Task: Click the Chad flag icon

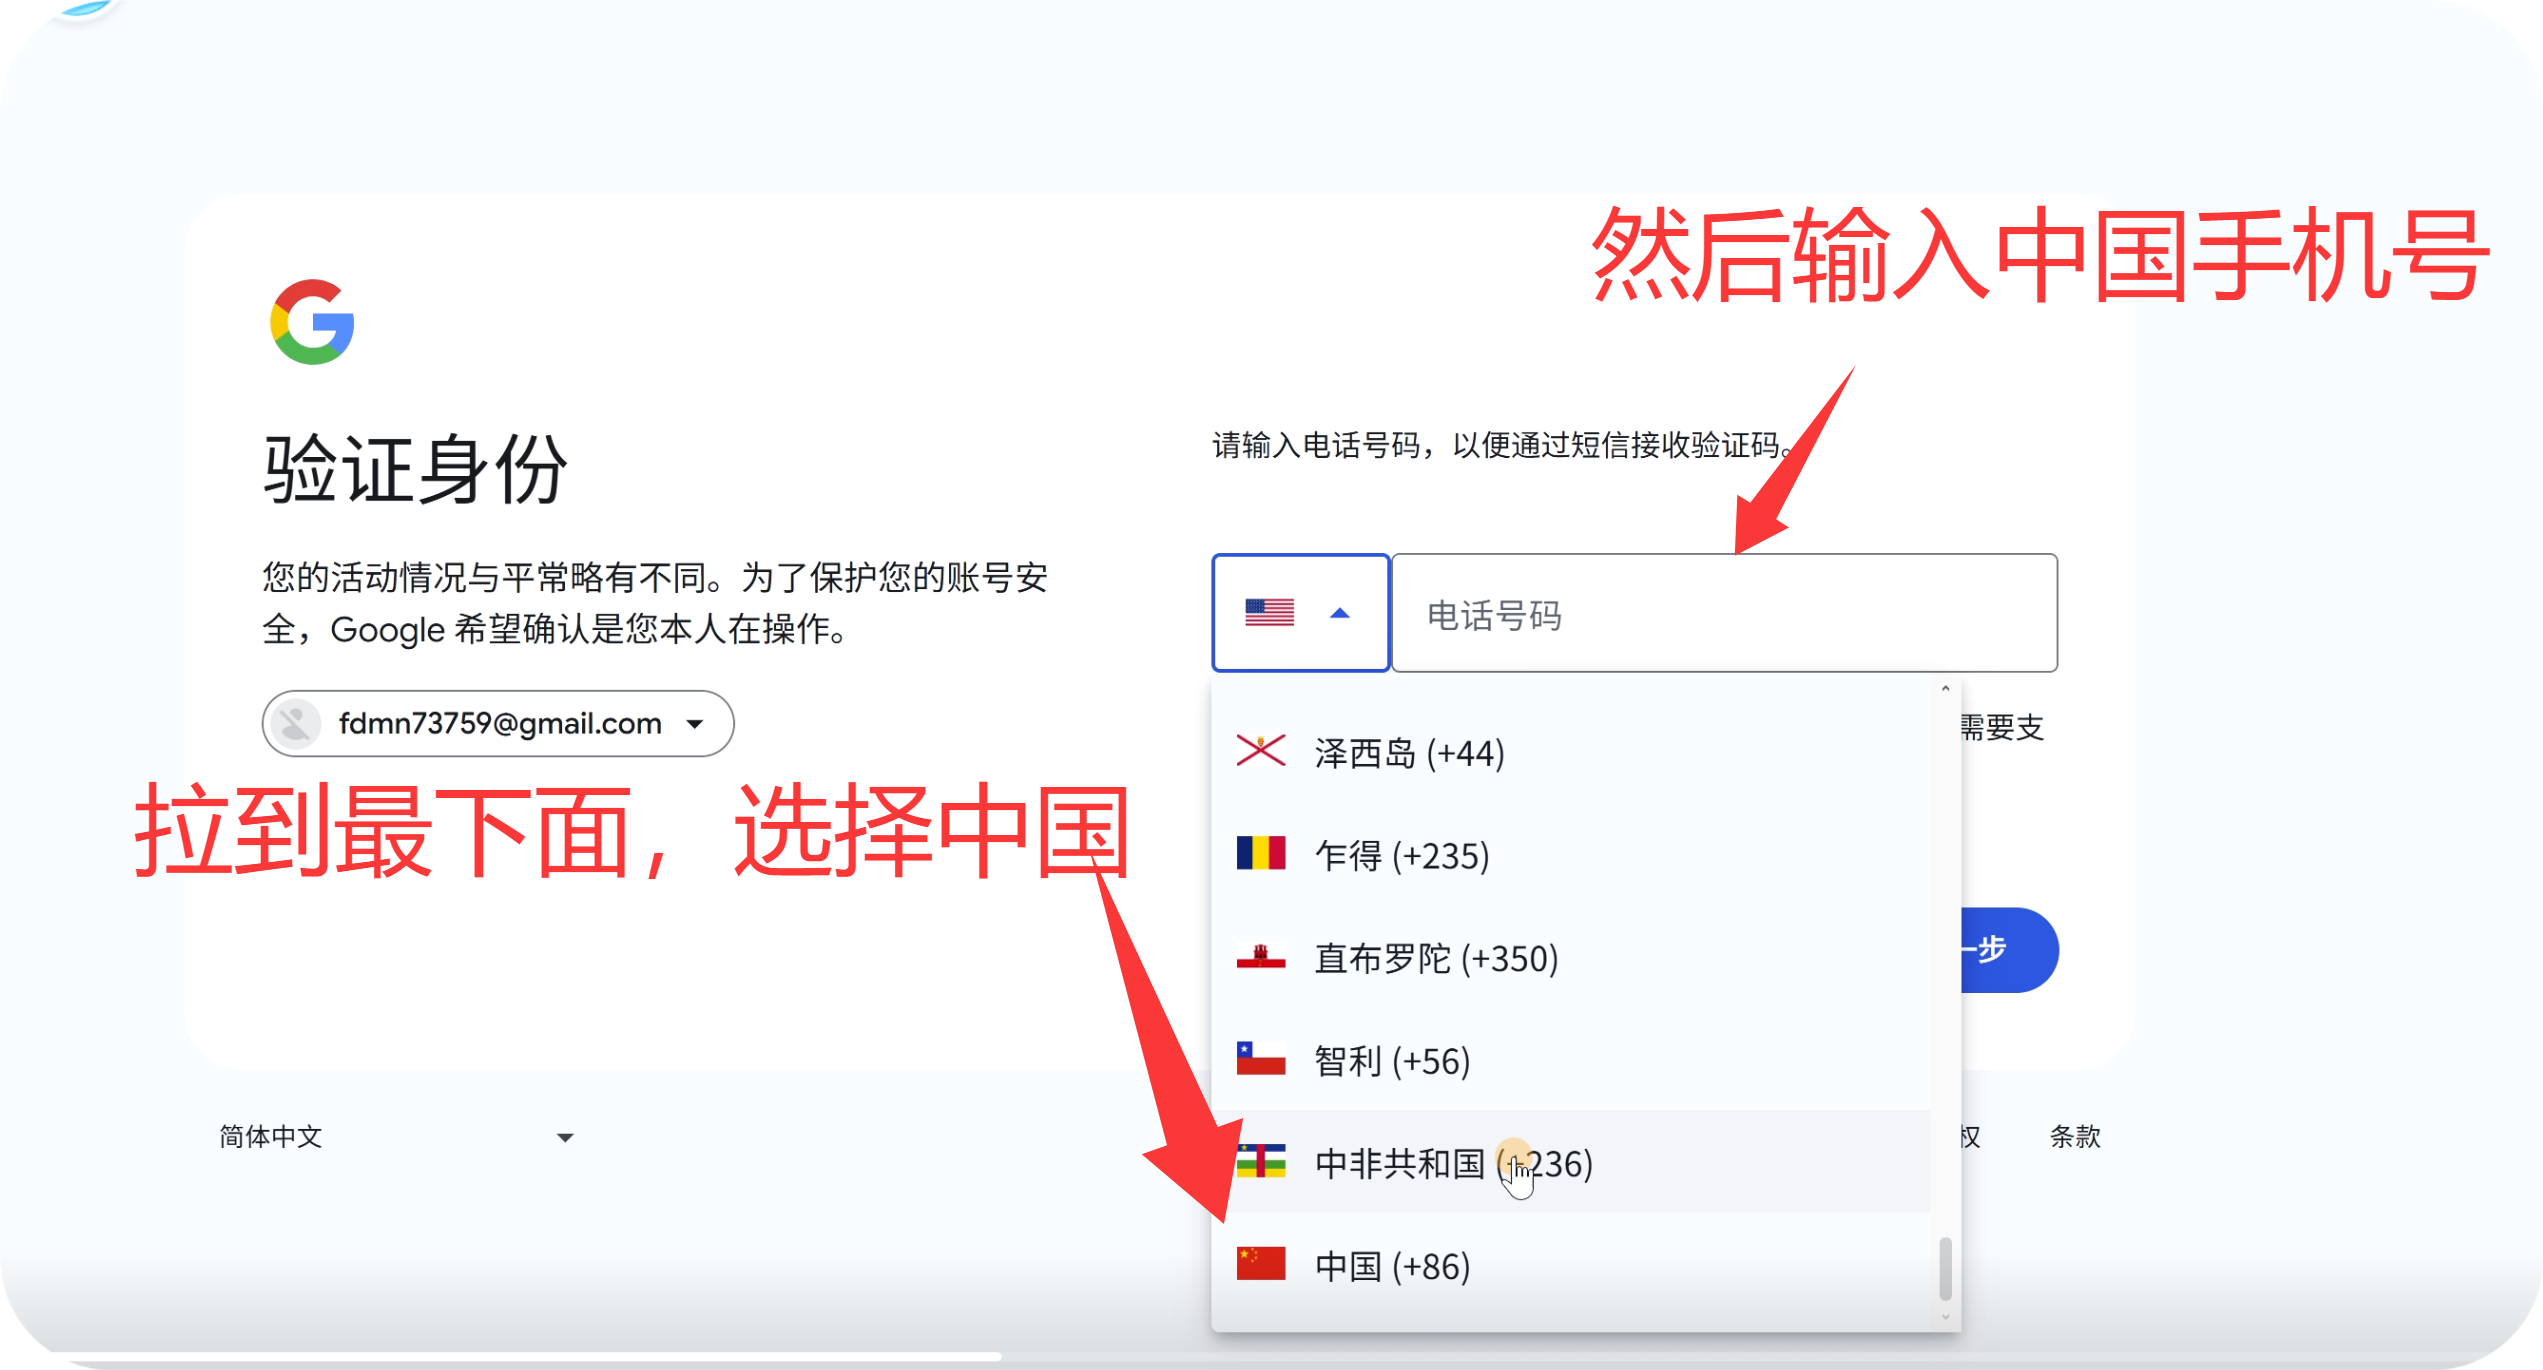Action: (1262, 855)
